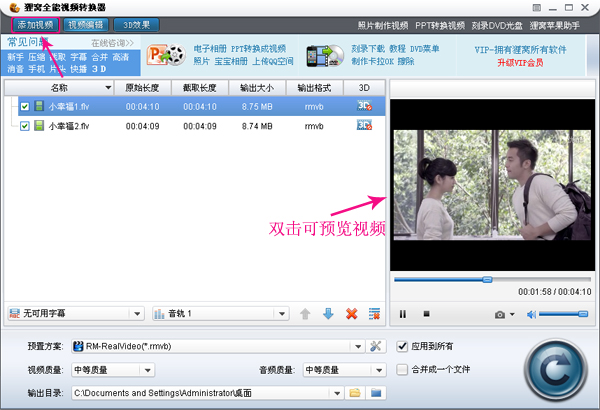This screenshot has width=600, height=410.
Task: Select the 8.75 MB output size cell
Action: [257, 106]
